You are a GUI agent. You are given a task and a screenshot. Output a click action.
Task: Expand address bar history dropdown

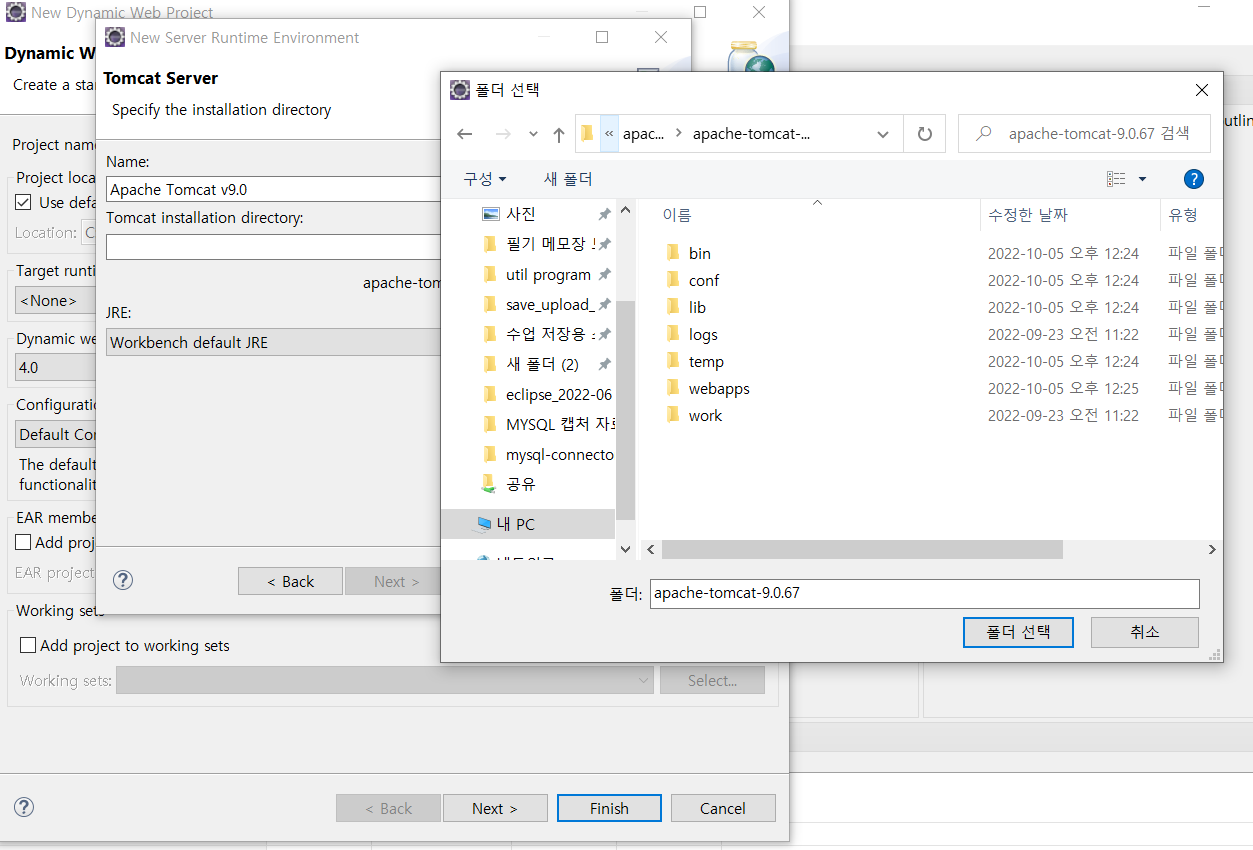click(x=882, y=134)
